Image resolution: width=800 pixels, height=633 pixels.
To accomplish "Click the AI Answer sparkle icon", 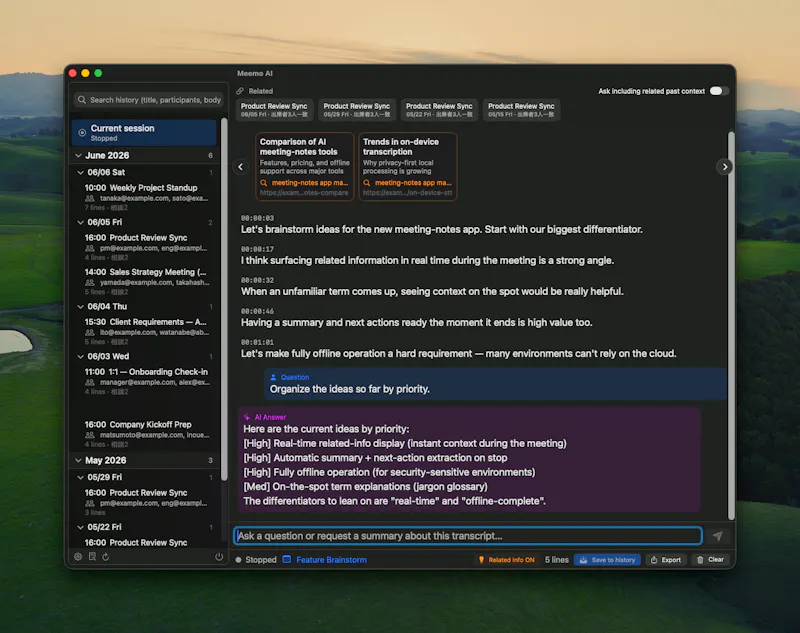I will 247,417.
